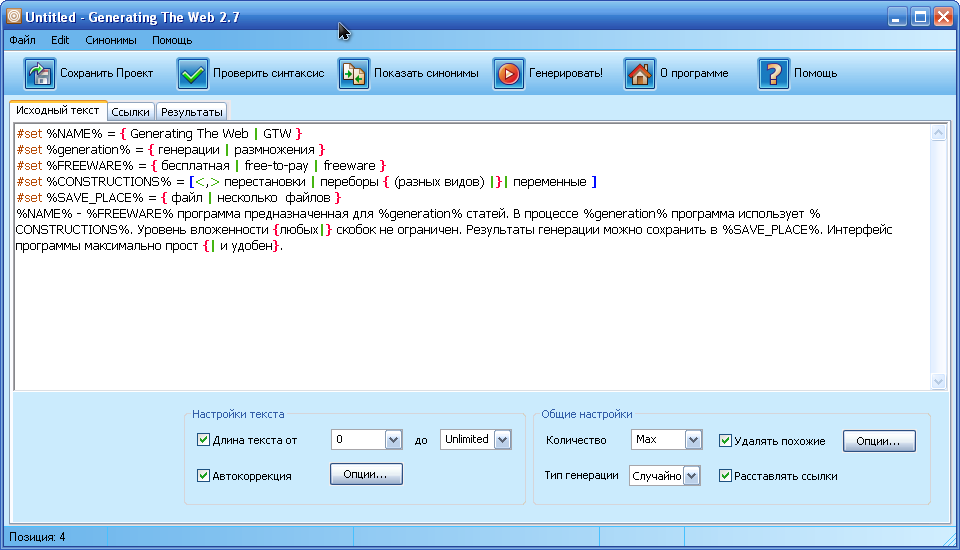This screenshot has width=960, height=550.
Task: Click the scroll up arrow of text editor
Action: tap(939, 133)
